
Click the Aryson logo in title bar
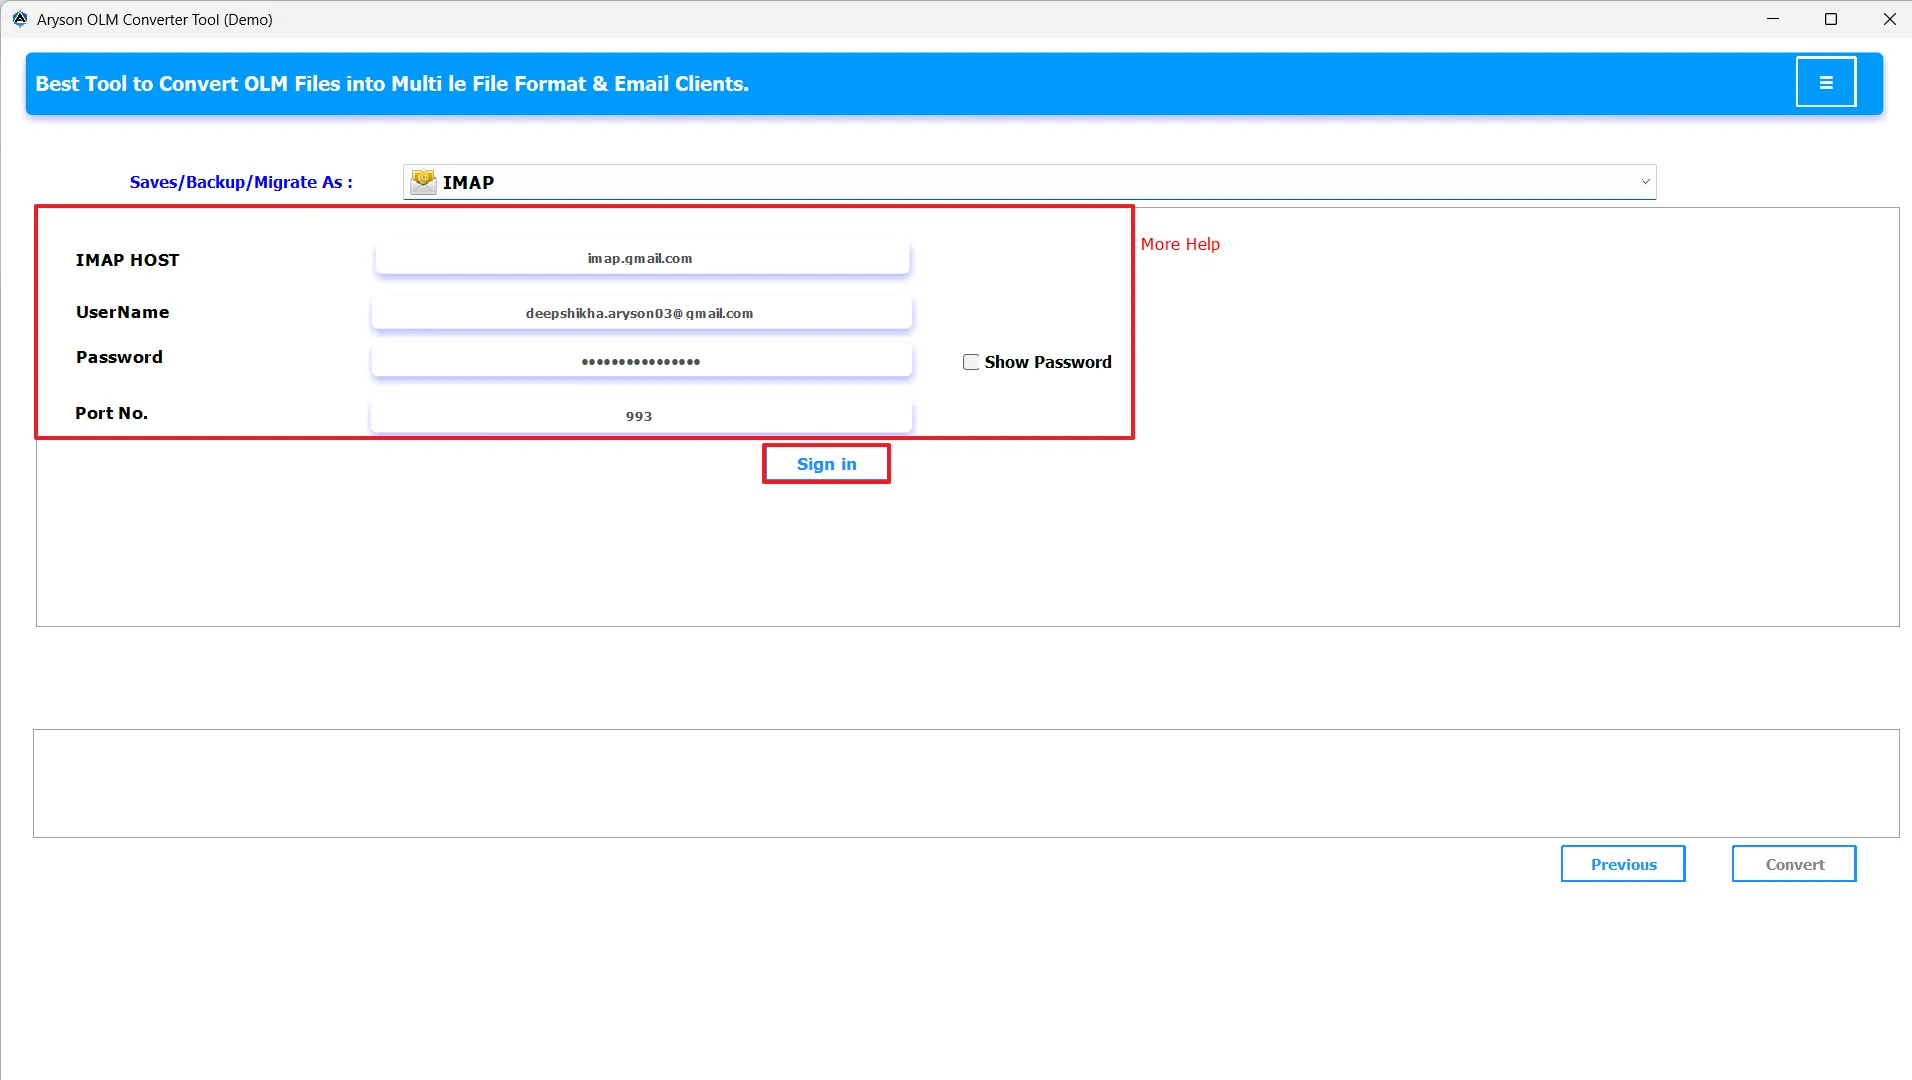tap(18, 18)
